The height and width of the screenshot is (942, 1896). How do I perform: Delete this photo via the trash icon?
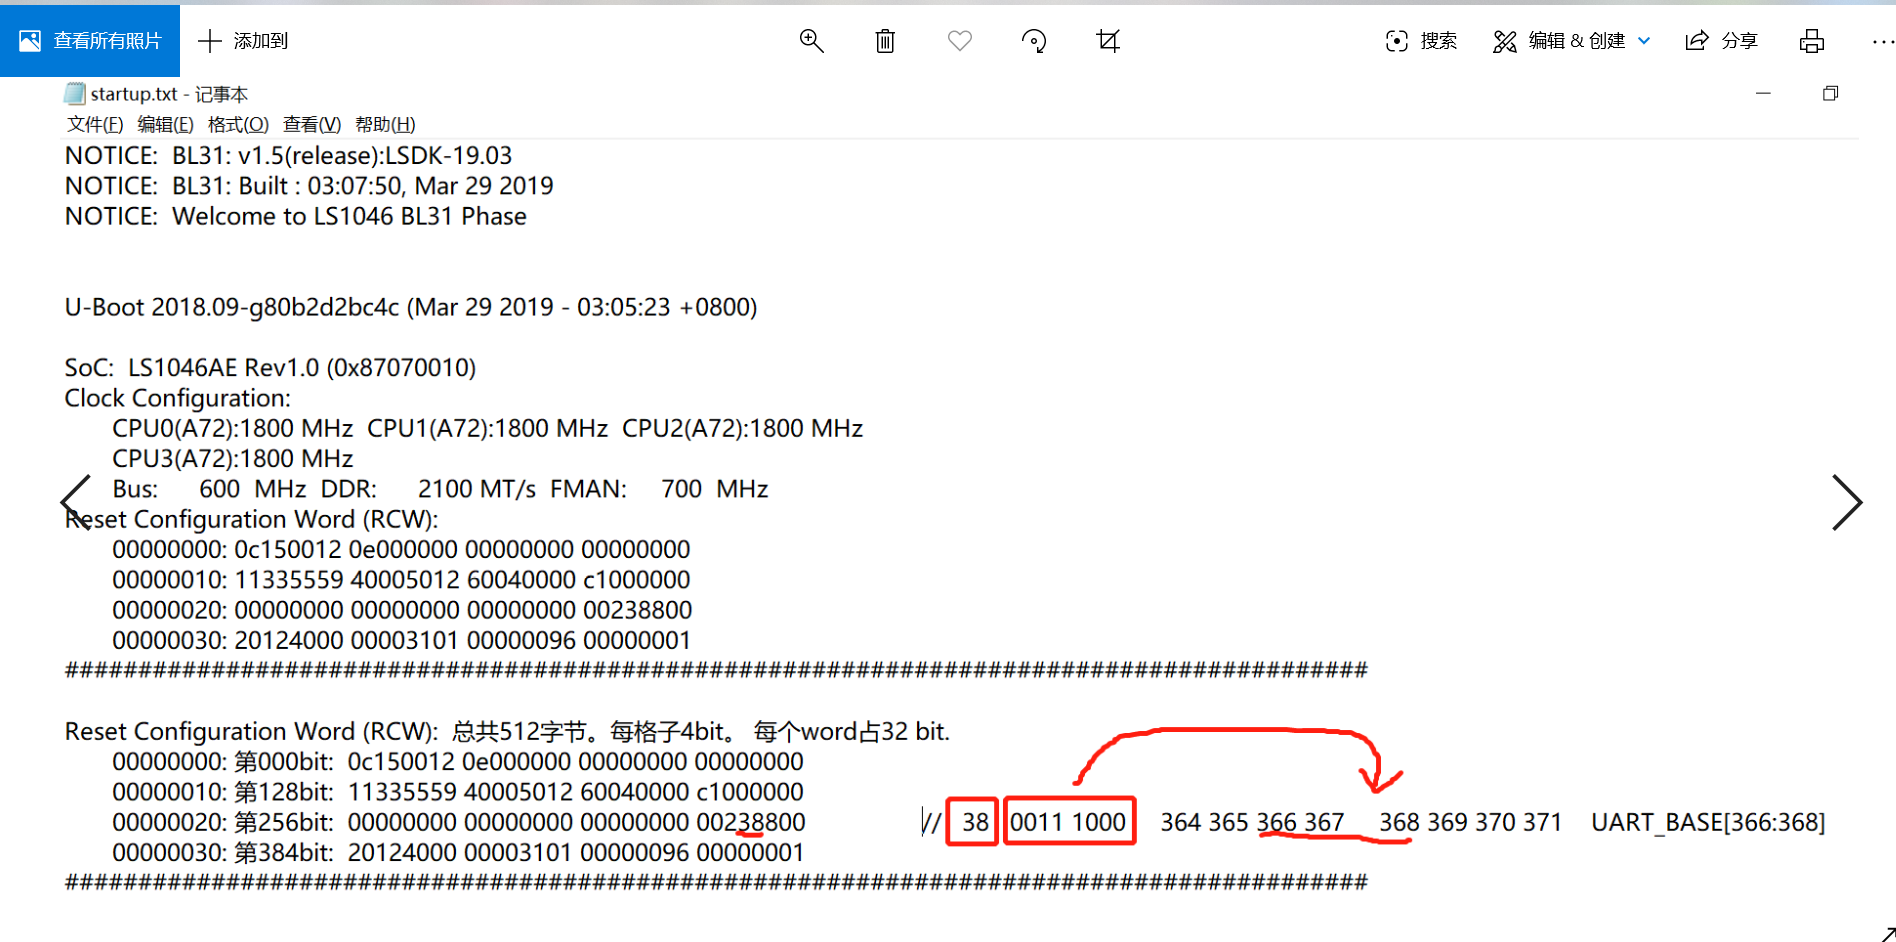tap(884, 41)
